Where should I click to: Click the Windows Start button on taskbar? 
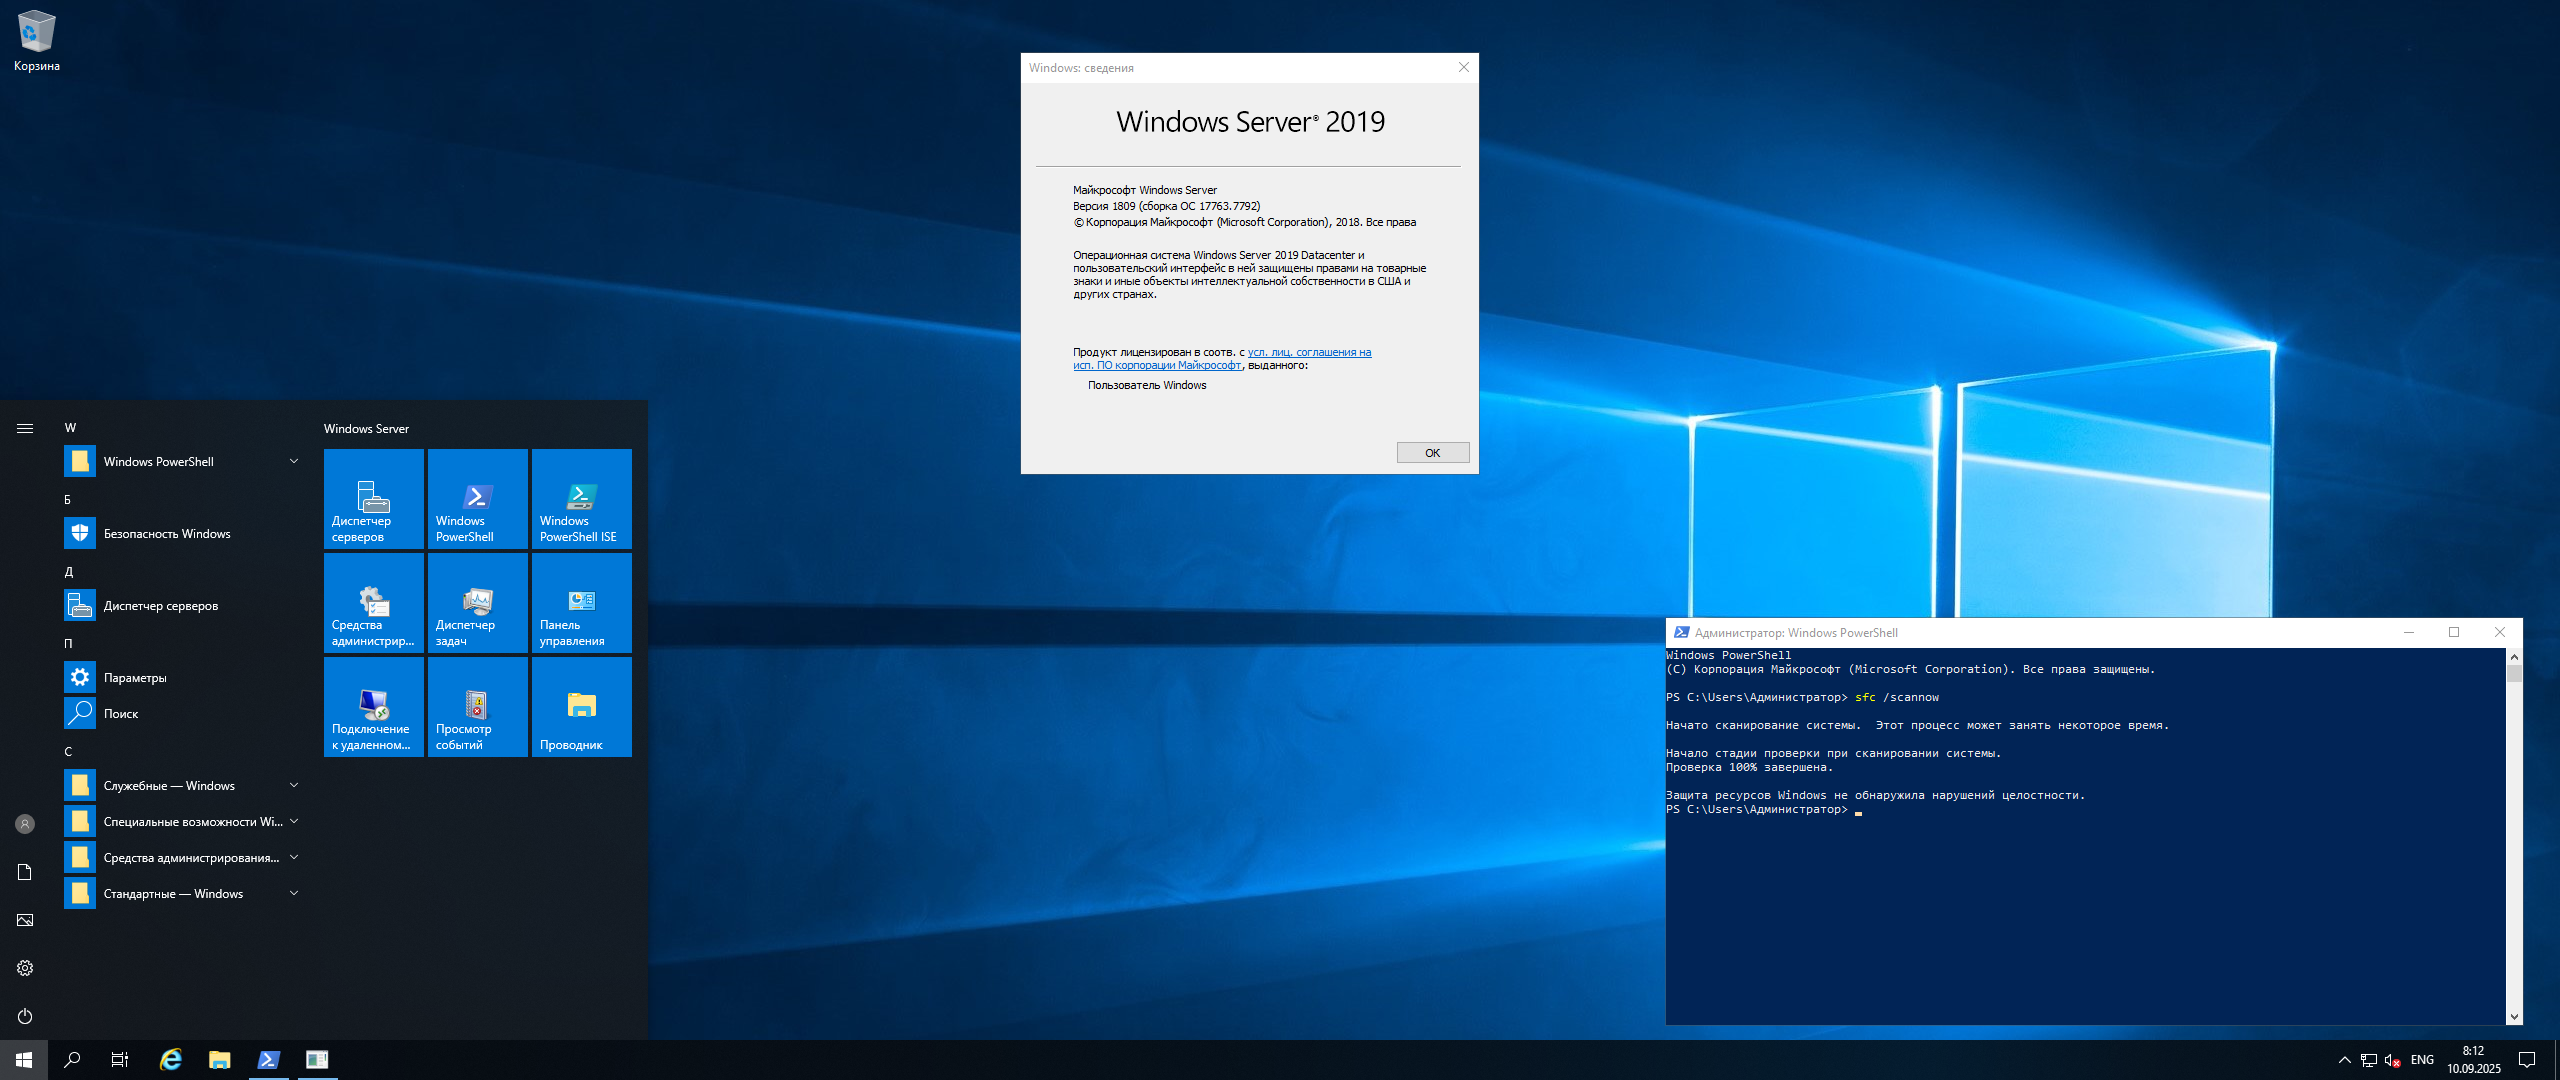[x=24, y=1060]
